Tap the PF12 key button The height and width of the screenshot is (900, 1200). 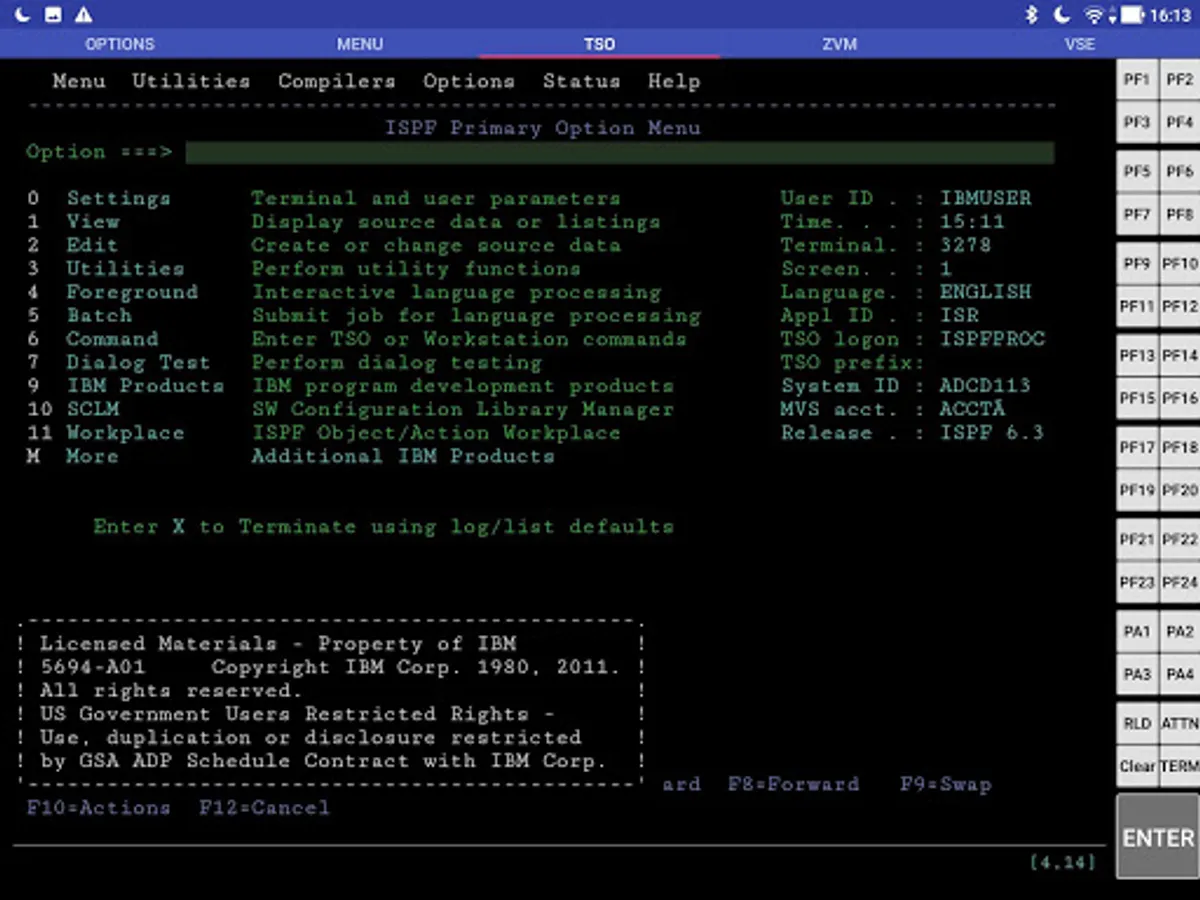1179,307
